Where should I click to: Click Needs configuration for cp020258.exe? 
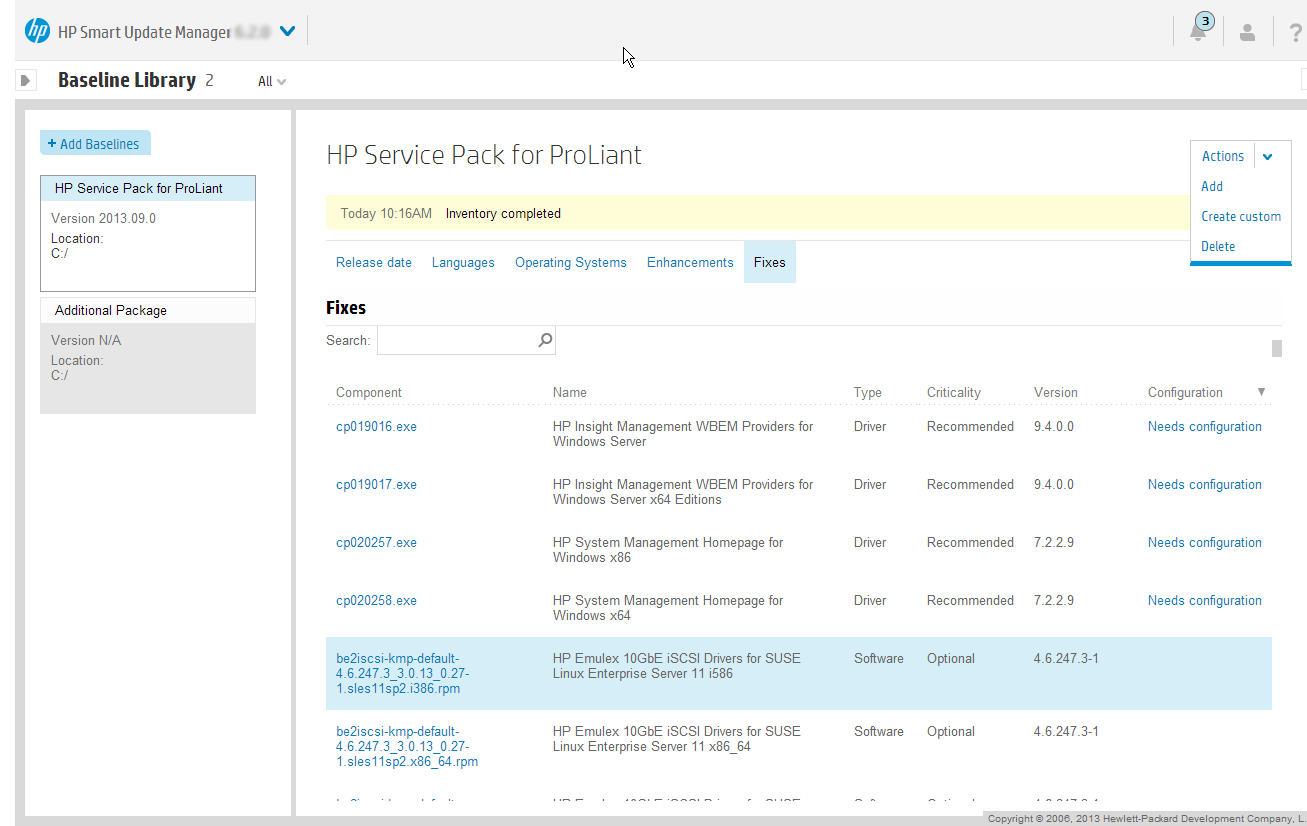point(1205,600)
